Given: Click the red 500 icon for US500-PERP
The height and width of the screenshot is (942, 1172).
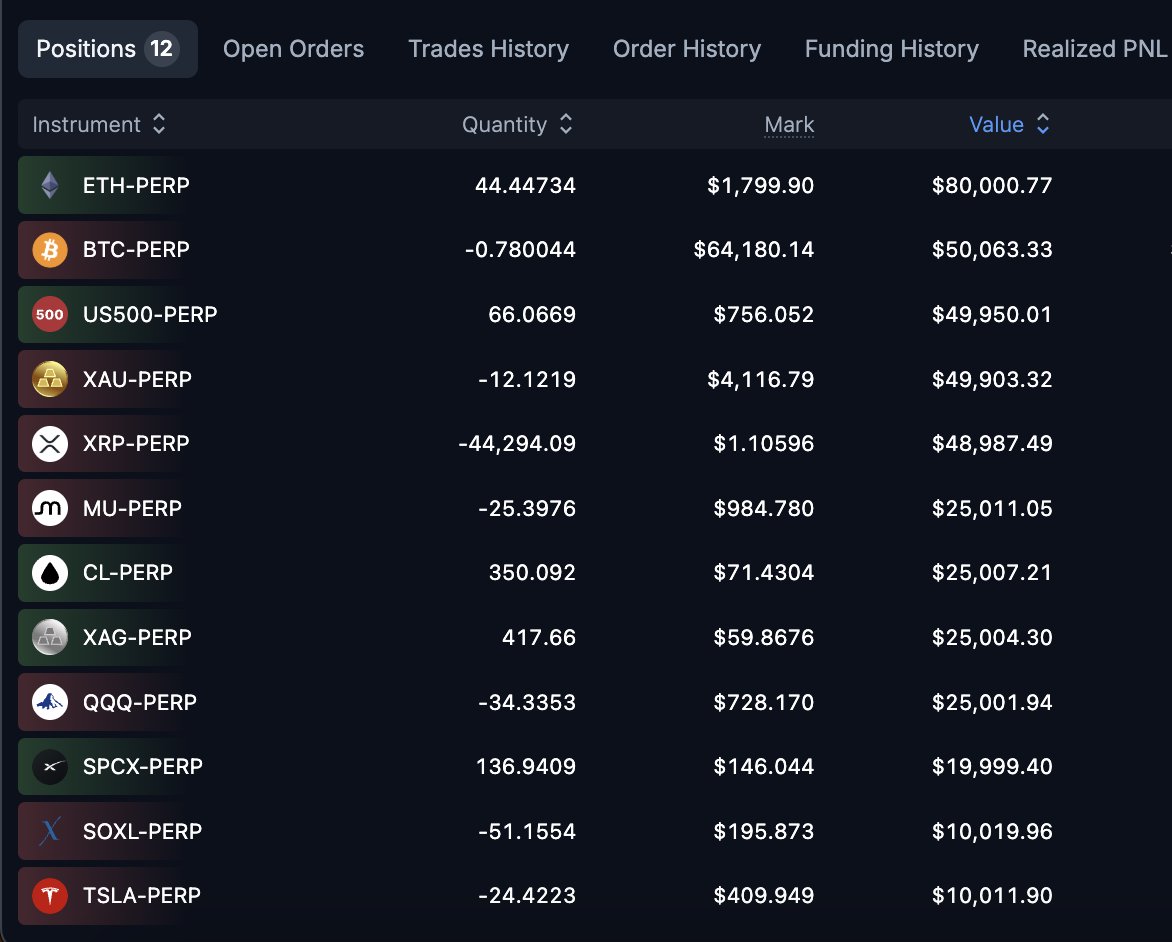Looking at the screenshot, I should click(50, 315).
